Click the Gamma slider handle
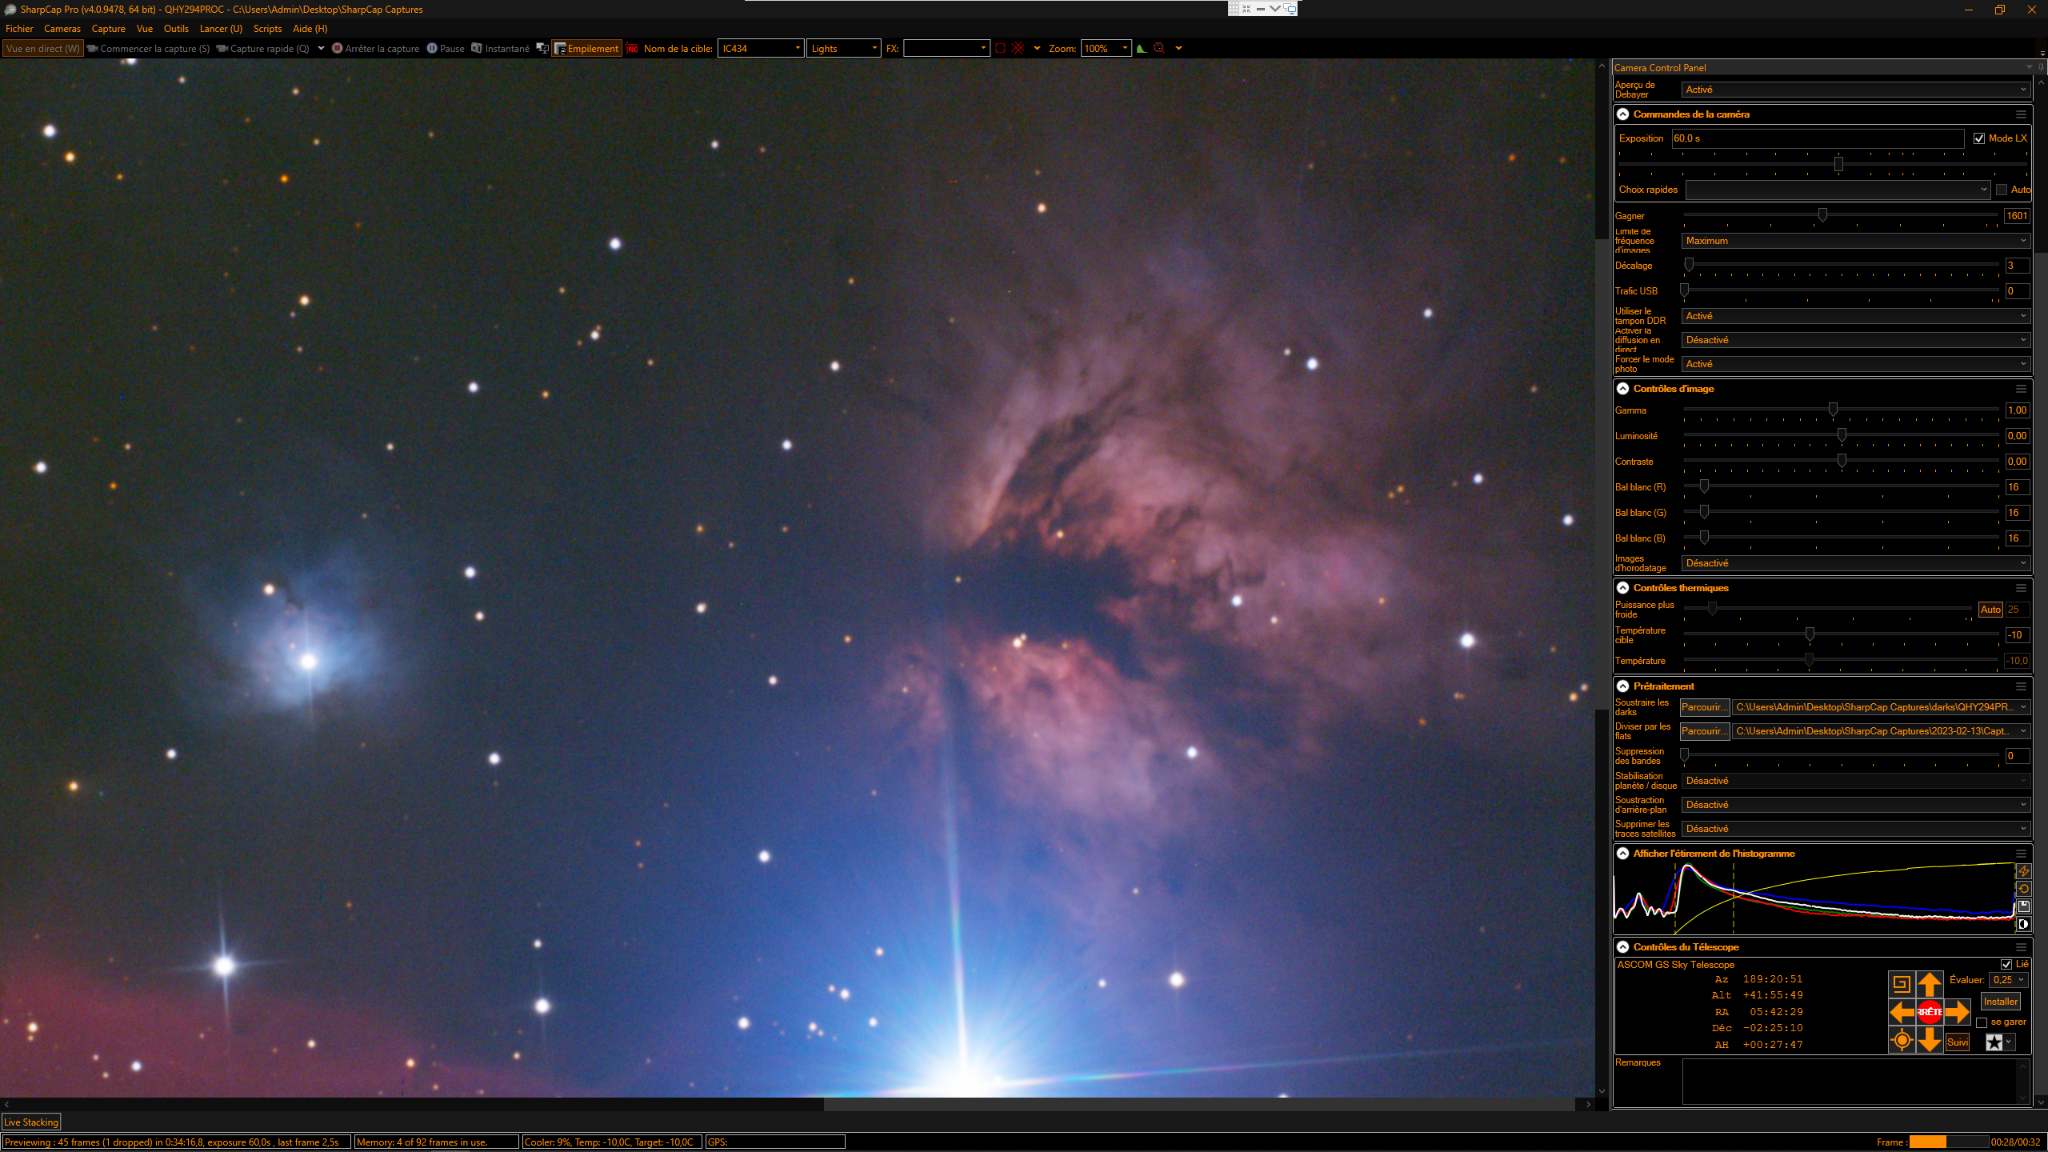This screenshot has width=2048, height=1152. tap(1833, 409)
